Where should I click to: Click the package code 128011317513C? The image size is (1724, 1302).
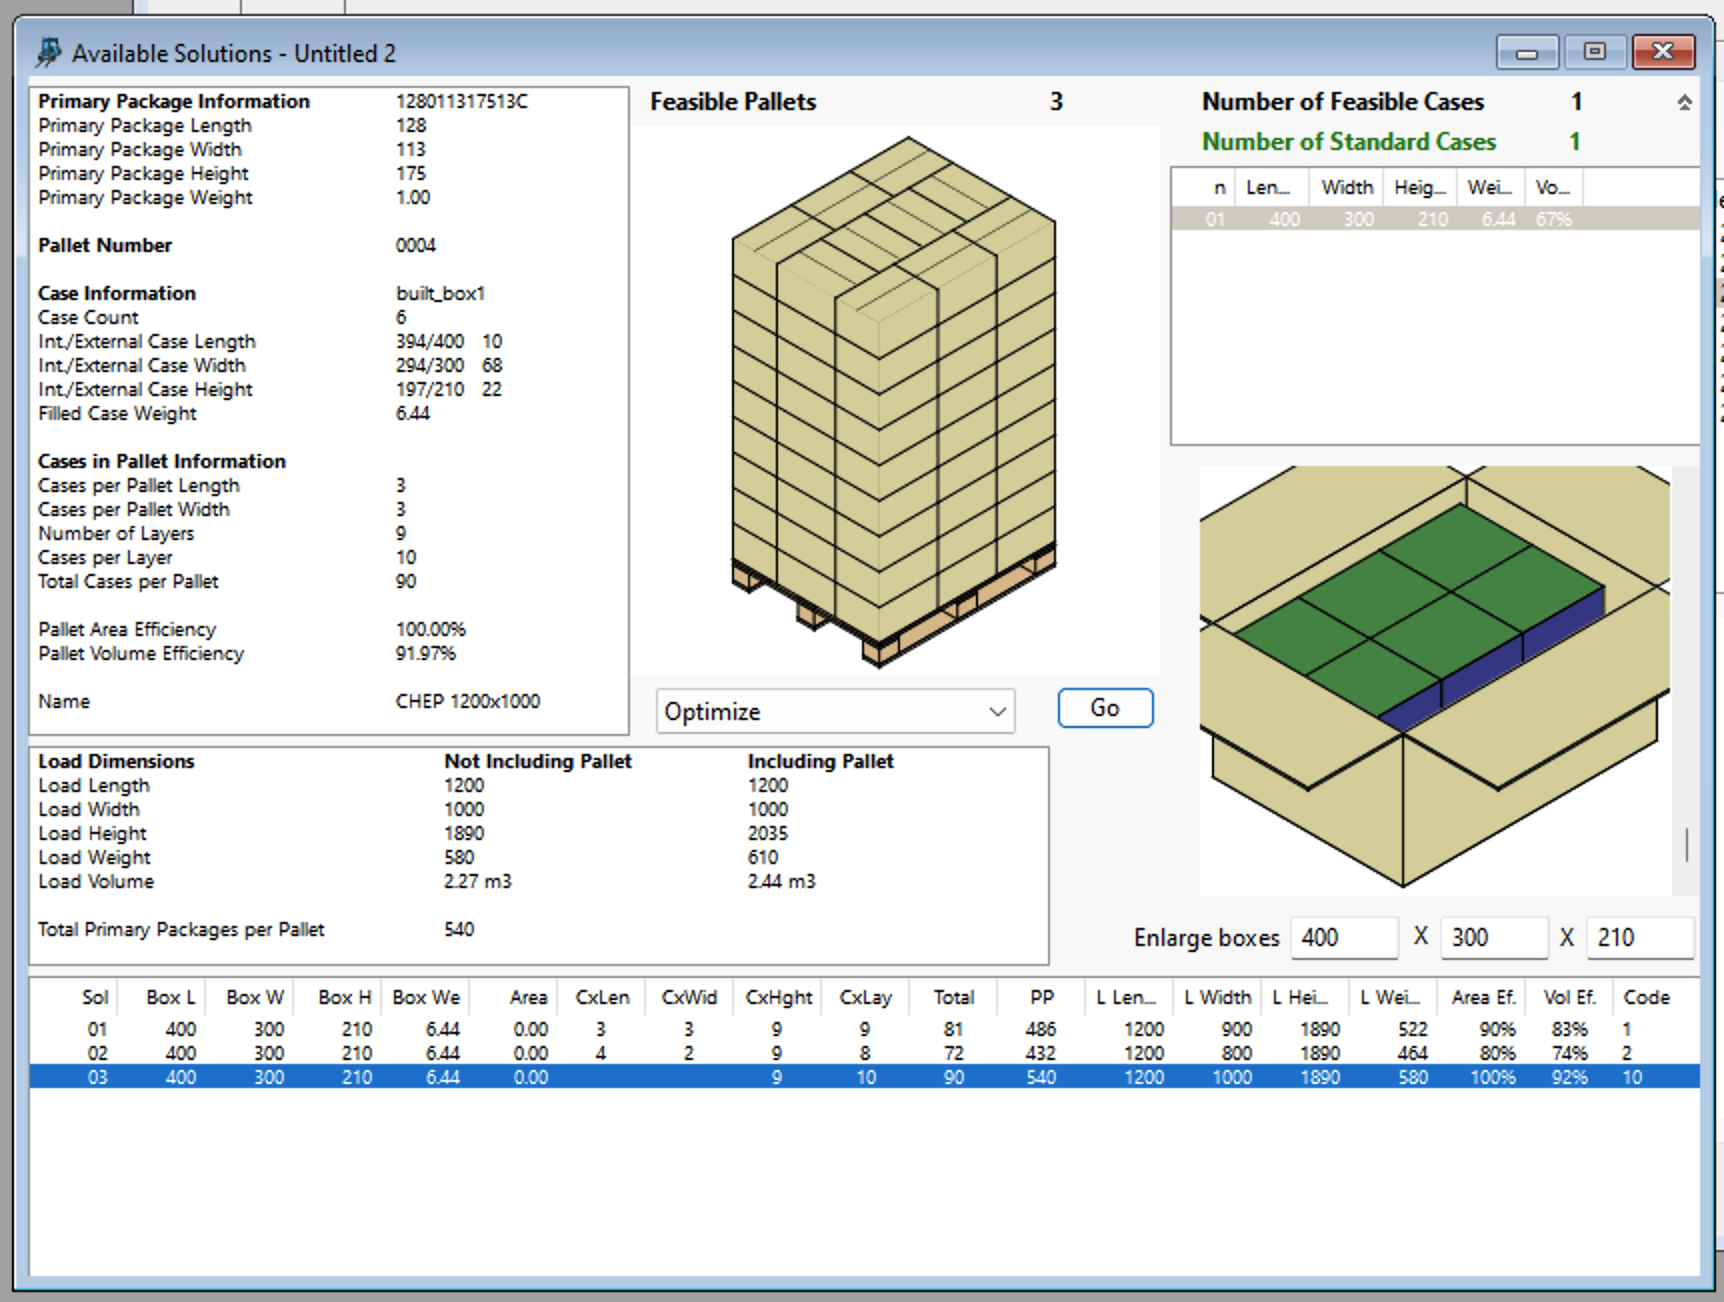(461, 101)
